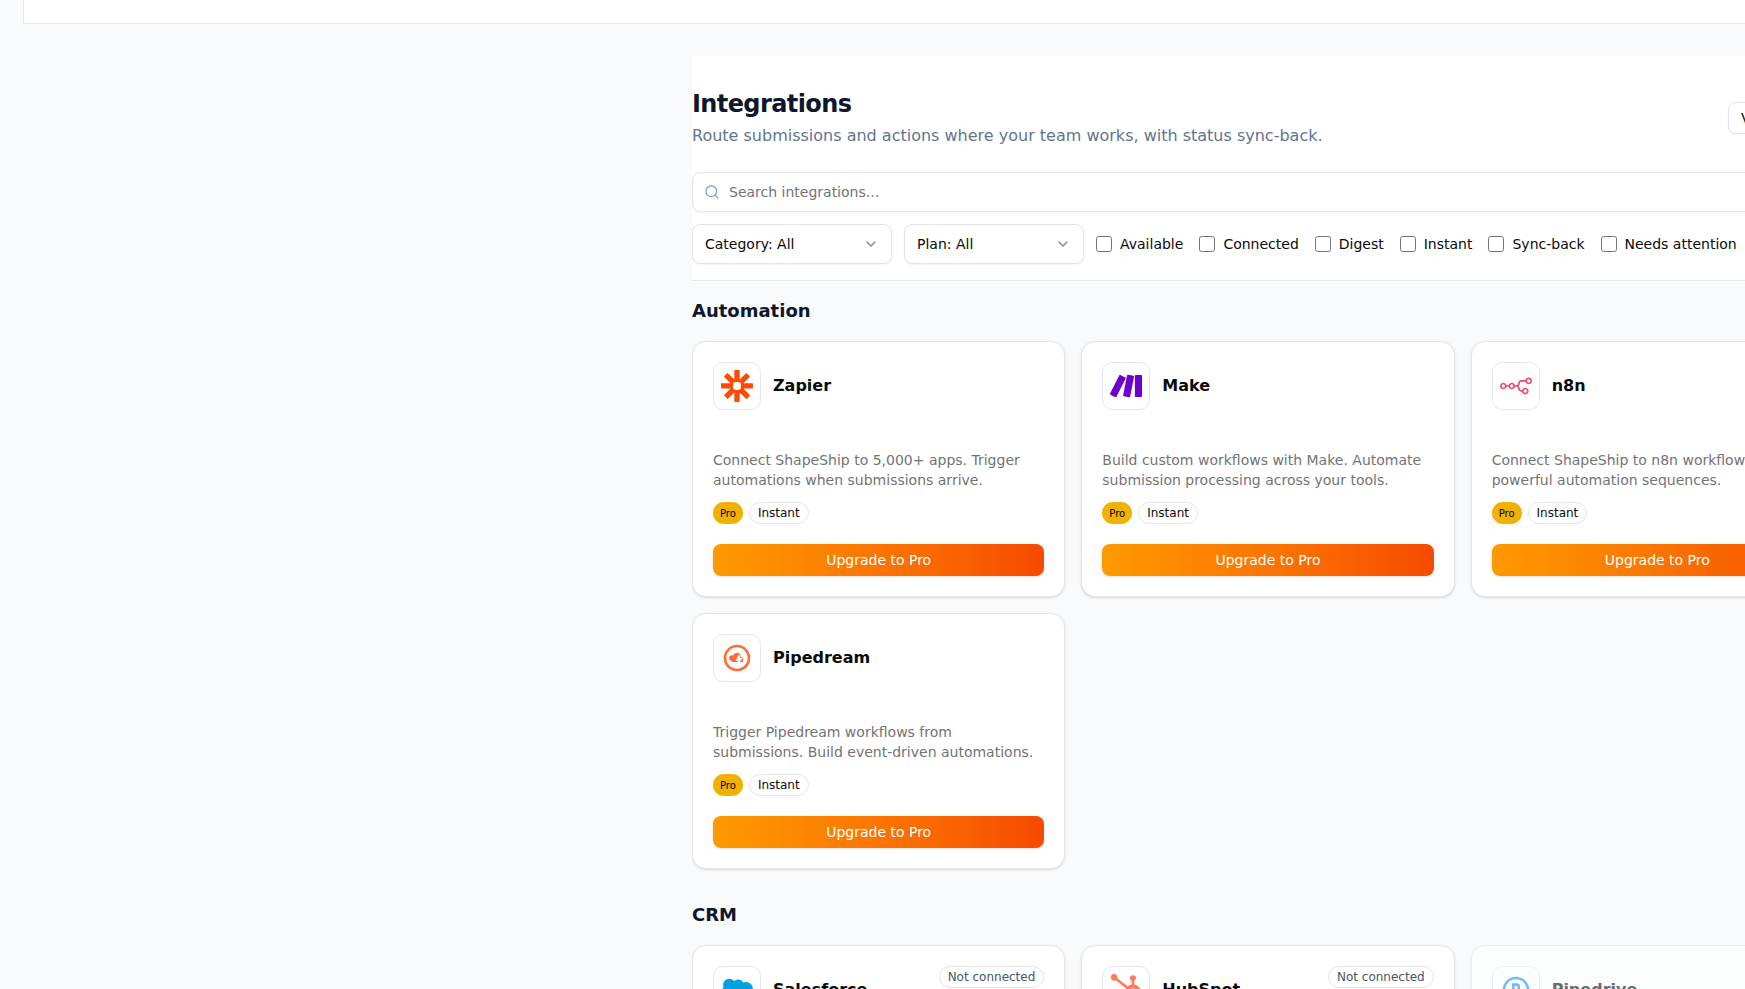Click the Zapier logo icon

(x=737, y=386)
